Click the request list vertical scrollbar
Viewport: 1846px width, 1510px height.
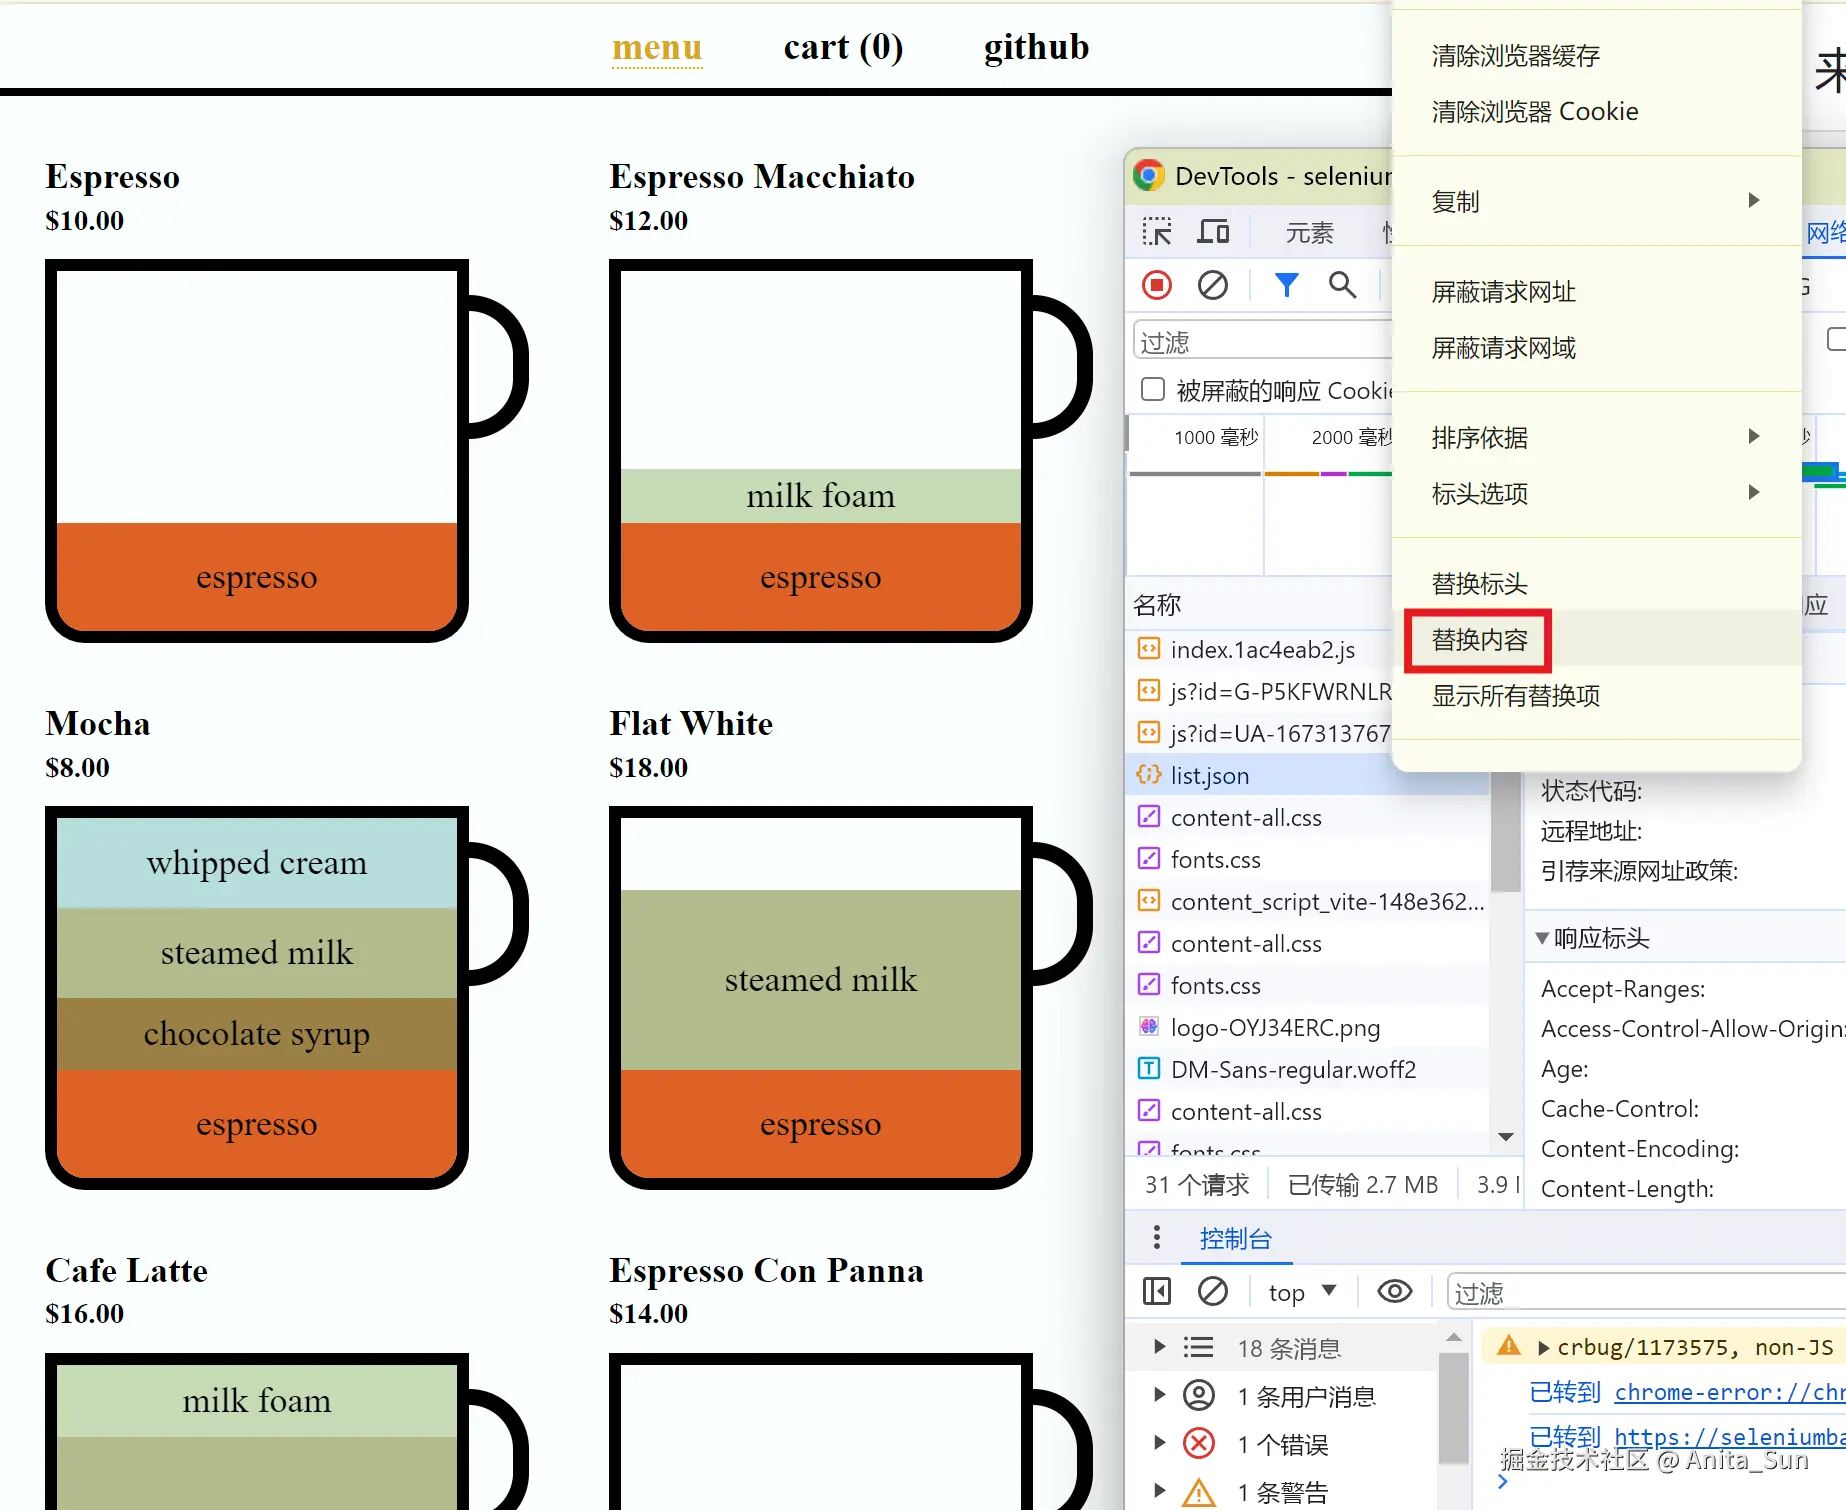1505,834
